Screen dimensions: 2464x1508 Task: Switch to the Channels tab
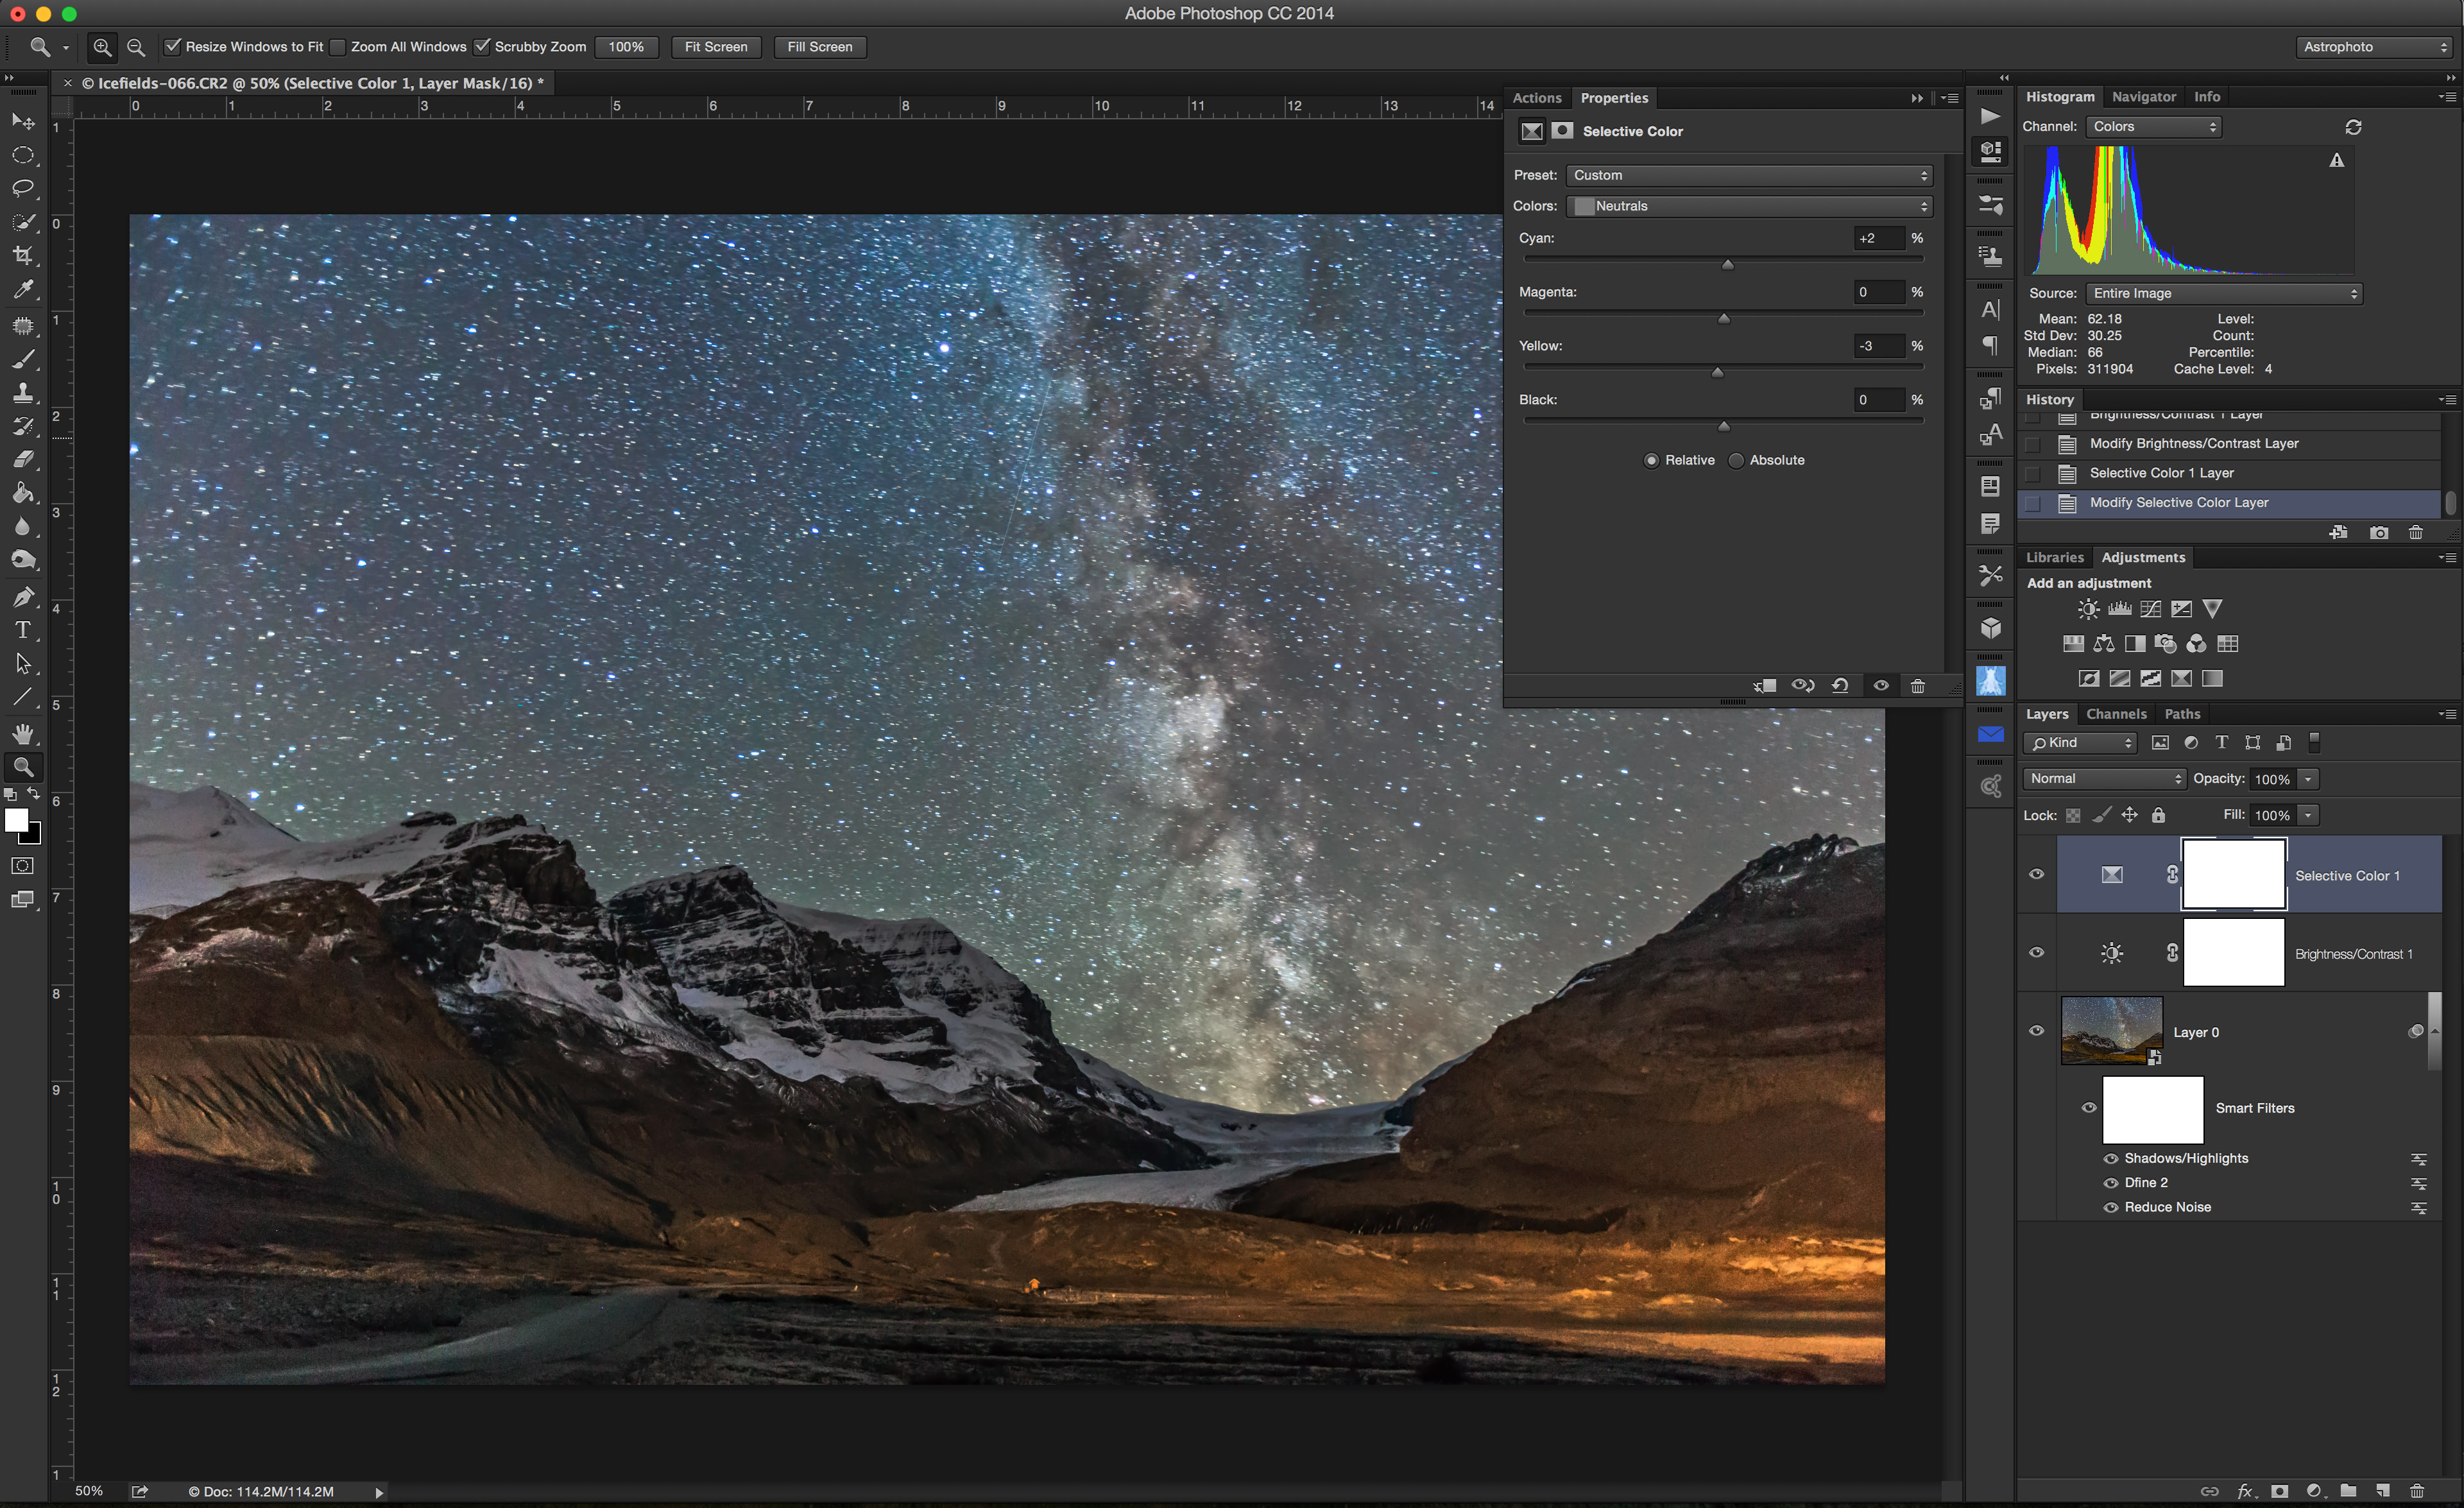coord(2116,714)
